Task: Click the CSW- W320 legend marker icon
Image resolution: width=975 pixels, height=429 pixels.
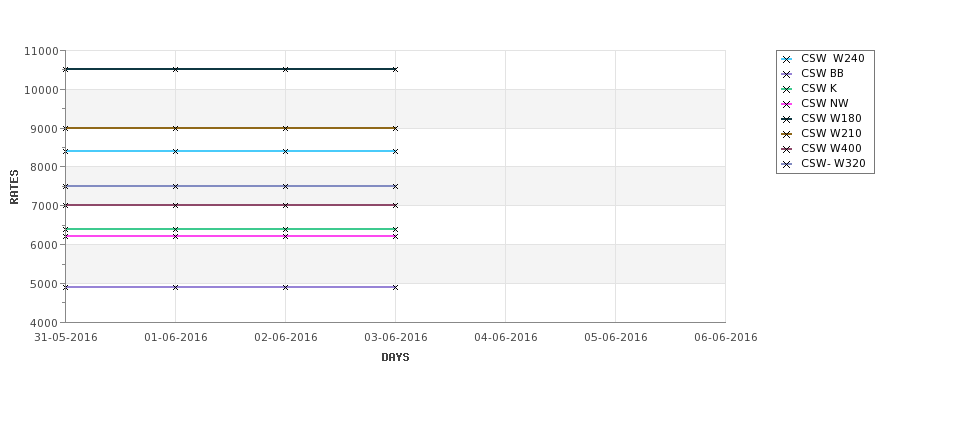Action: click(x=787, y=164)
